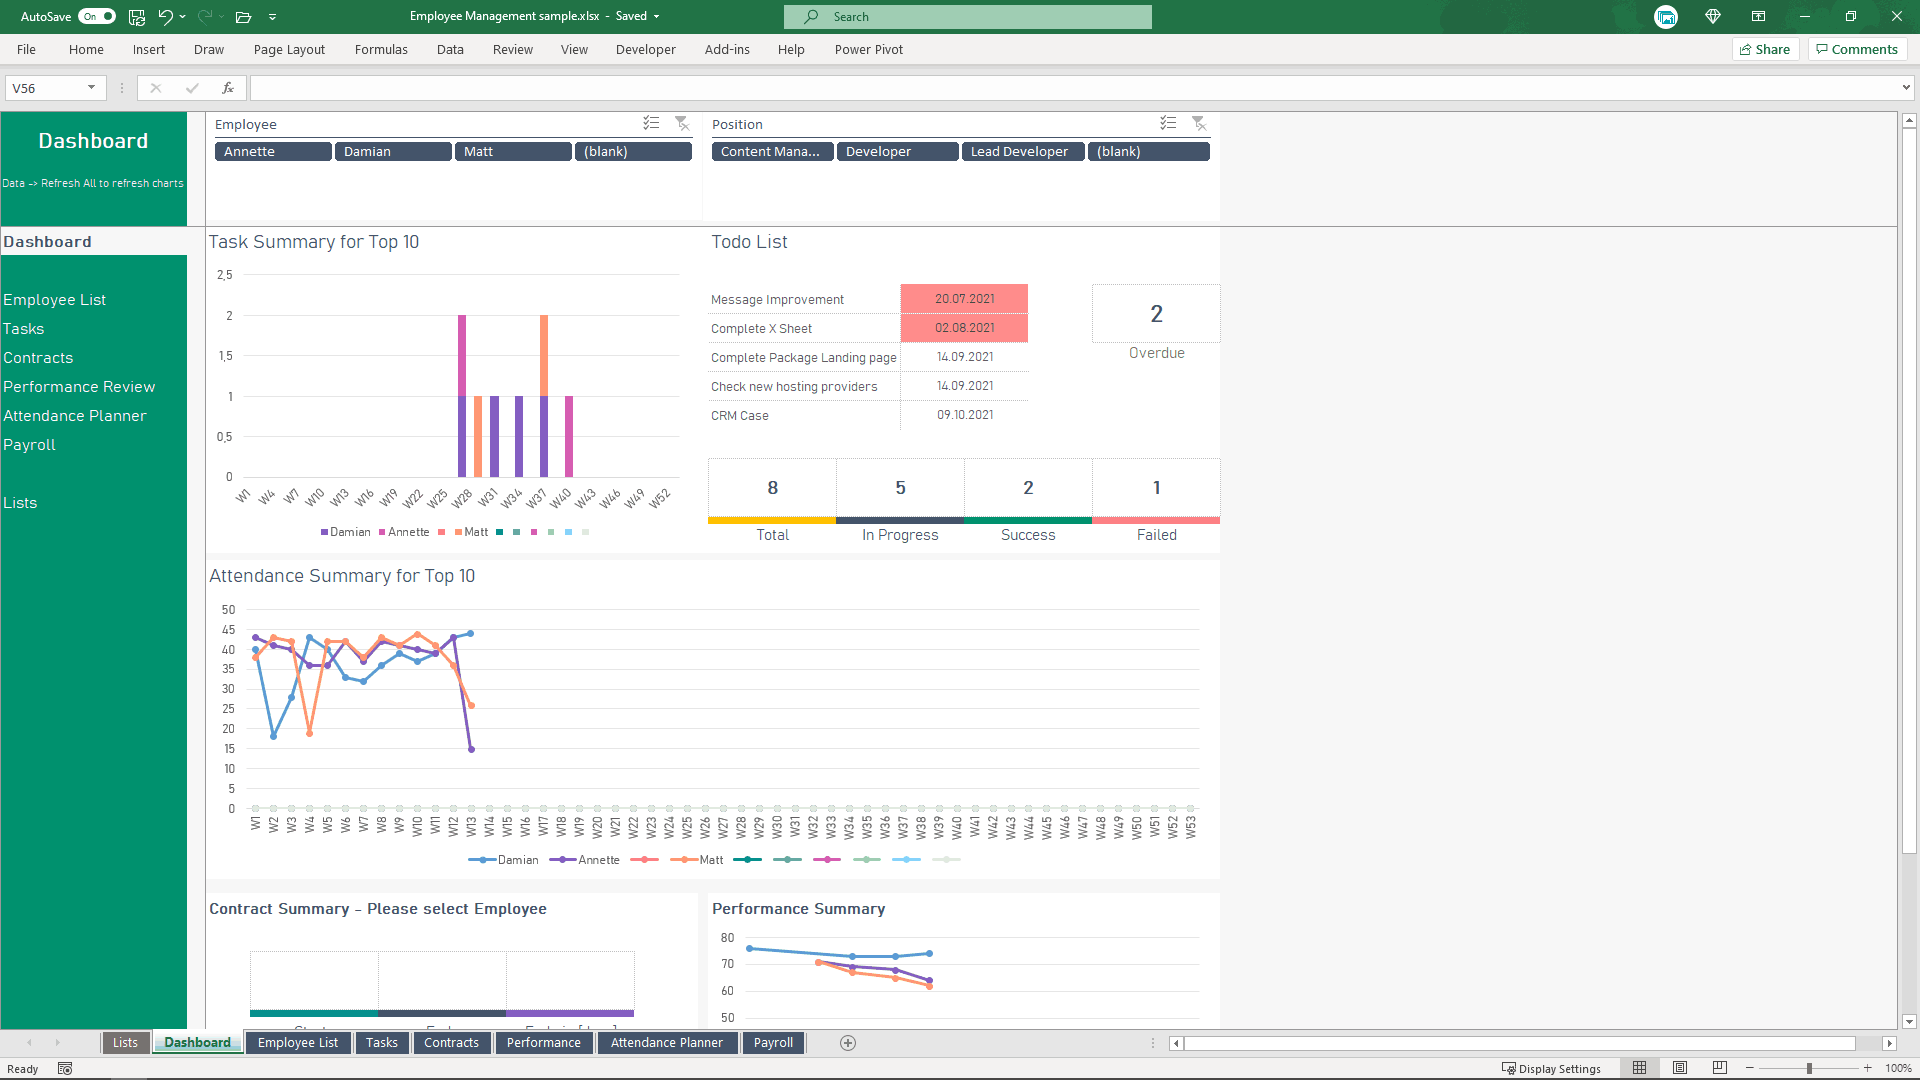Open the Formulas ribbon tab

pyautogui.click(x=381, y=50)
